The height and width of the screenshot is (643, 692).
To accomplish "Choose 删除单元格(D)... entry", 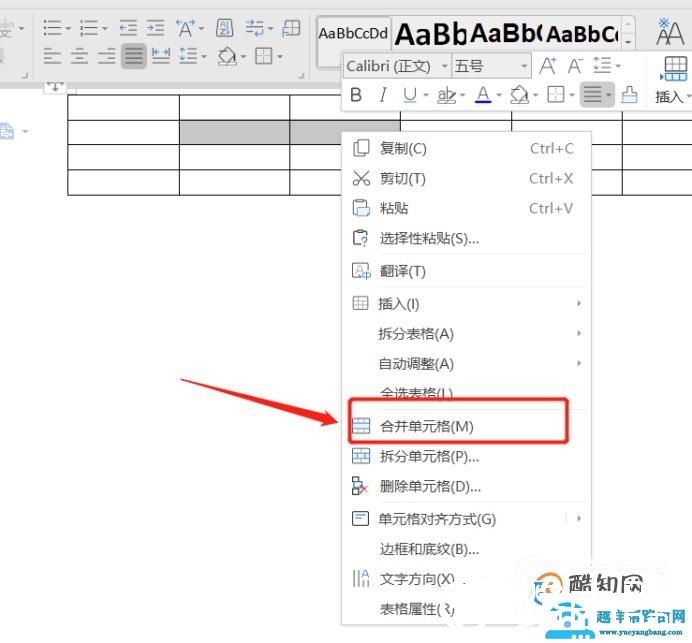I will point(466,486).
